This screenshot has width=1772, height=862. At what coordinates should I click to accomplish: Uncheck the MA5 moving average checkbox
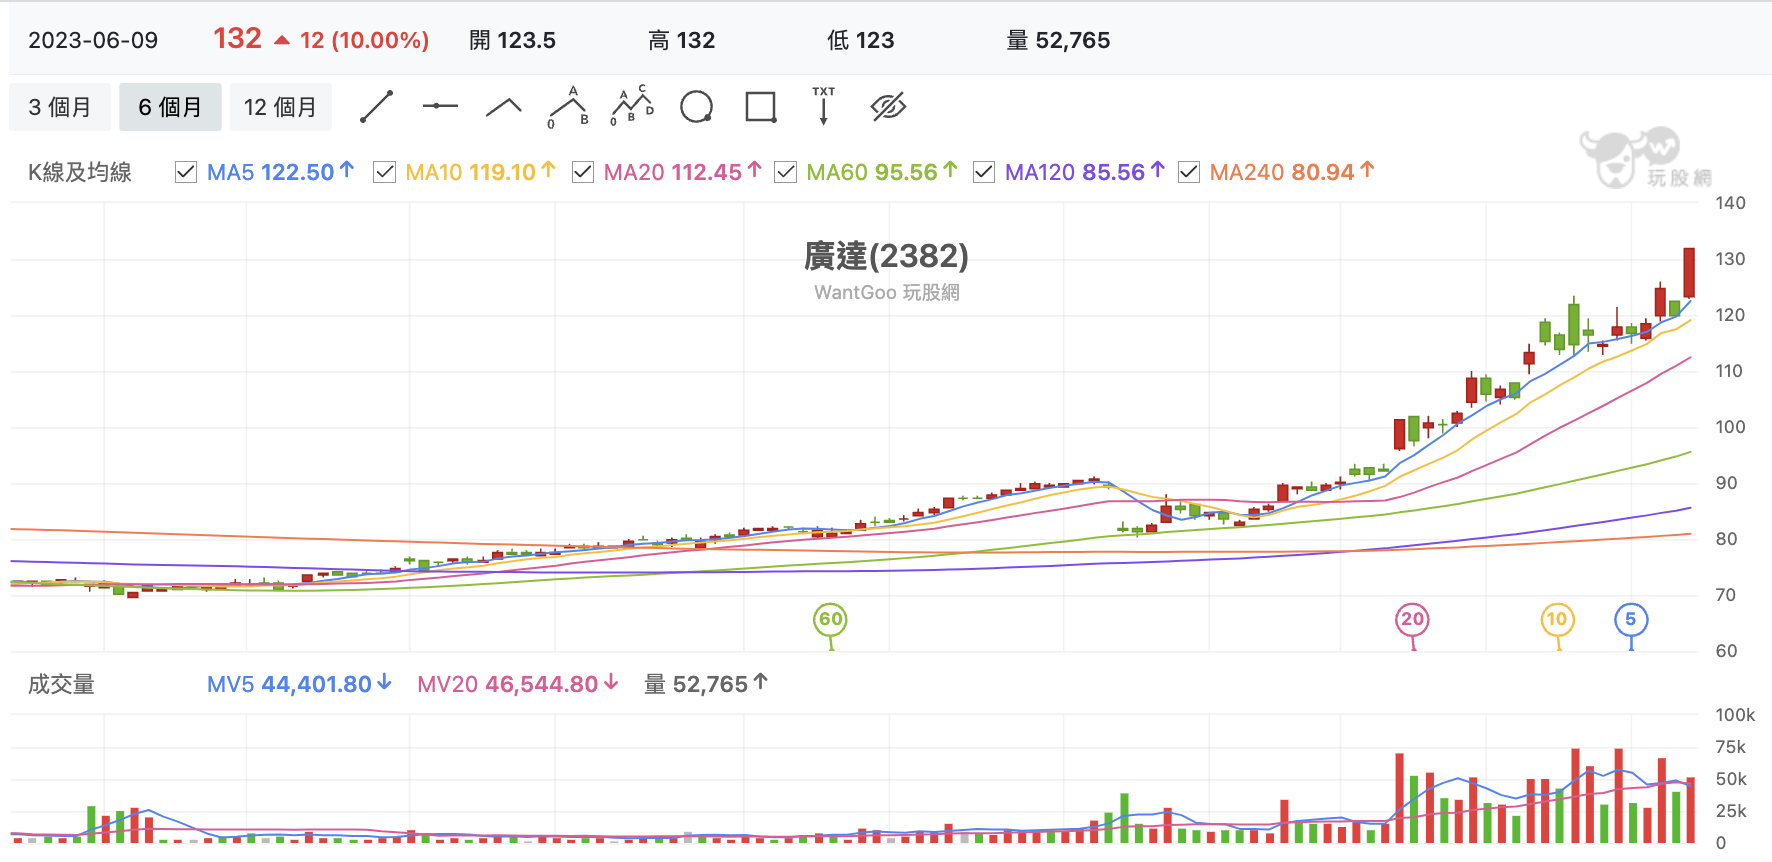[186, 172]
